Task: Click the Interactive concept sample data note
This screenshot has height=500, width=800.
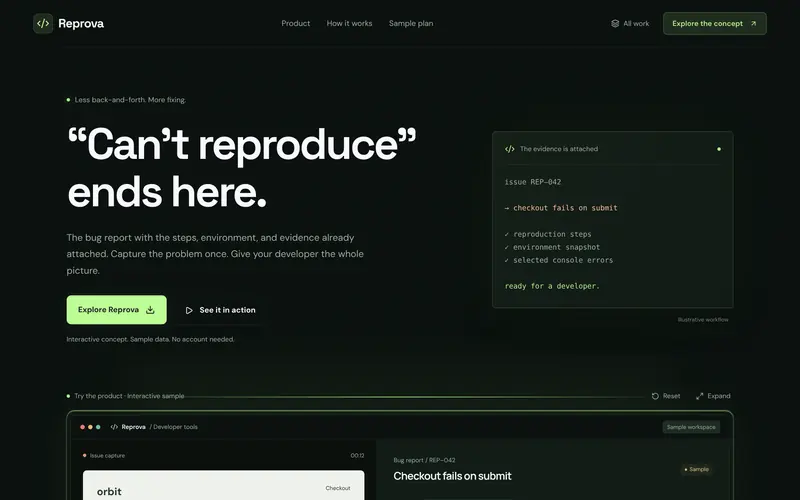Action: [x=151, y=339]
